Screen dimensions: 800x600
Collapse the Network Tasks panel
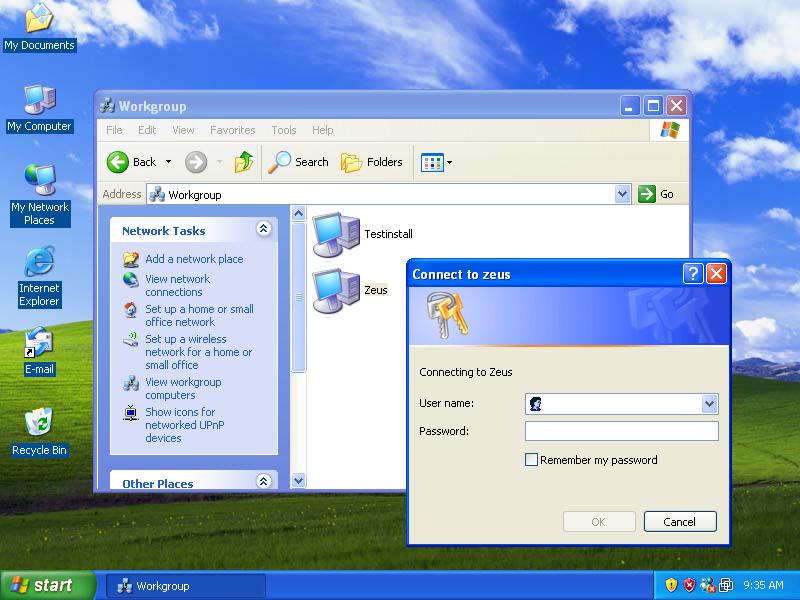263,229
